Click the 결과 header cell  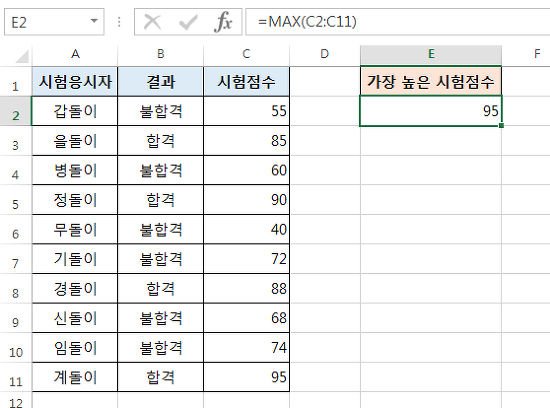[161, 82]
